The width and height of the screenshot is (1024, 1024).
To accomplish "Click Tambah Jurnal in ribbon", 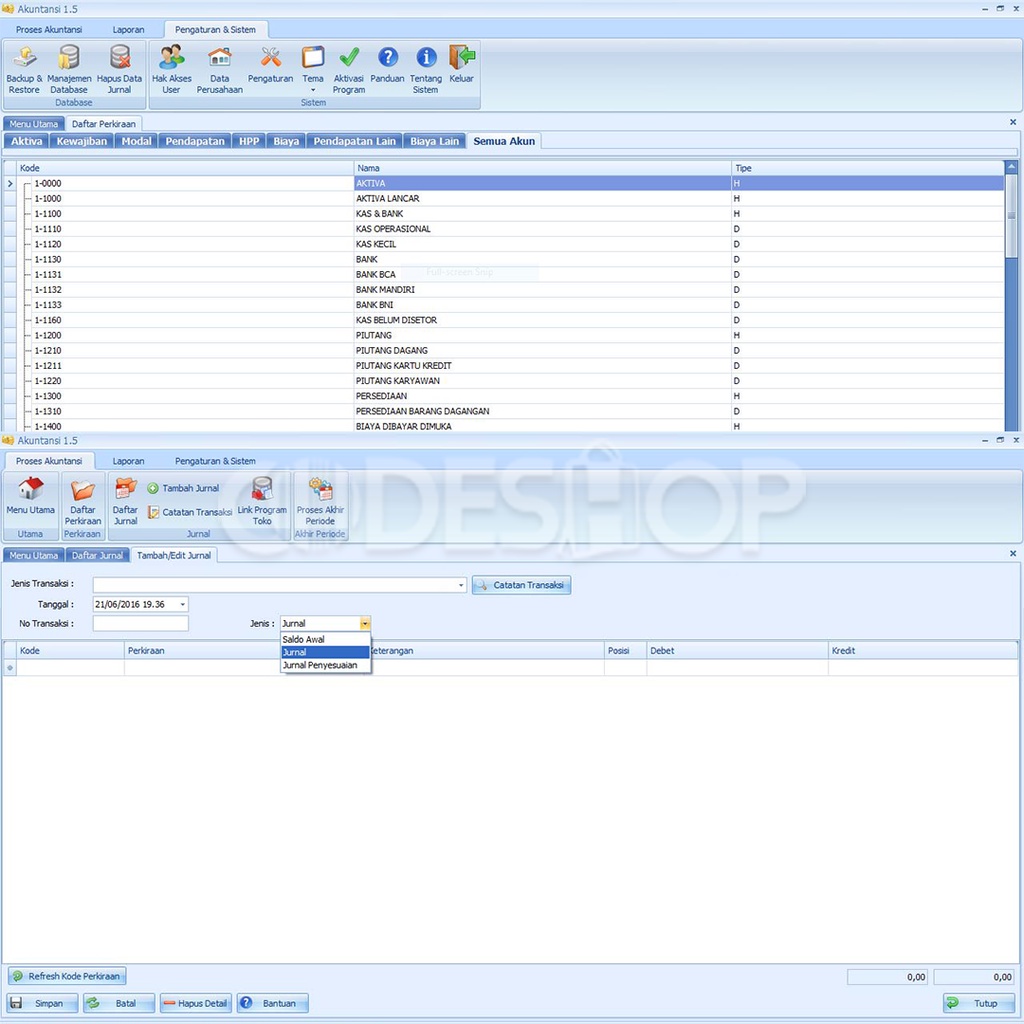I will pyautogui.click(x=184, y=488).
